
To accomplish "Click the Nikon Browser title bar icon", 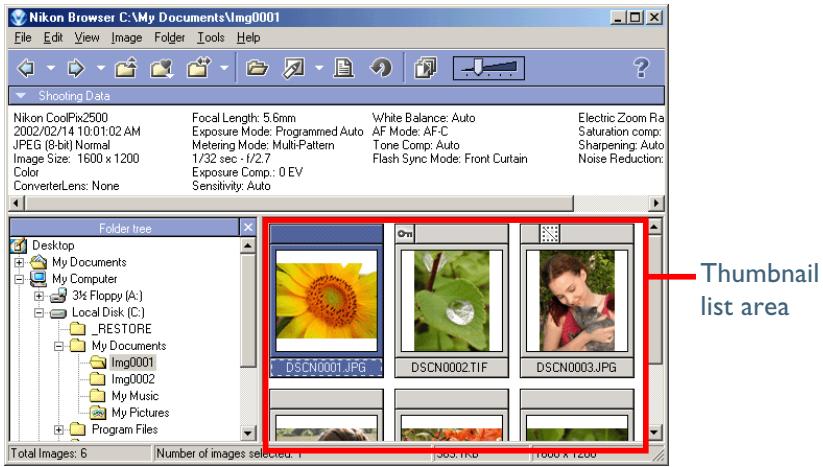I will coord(19,17).
